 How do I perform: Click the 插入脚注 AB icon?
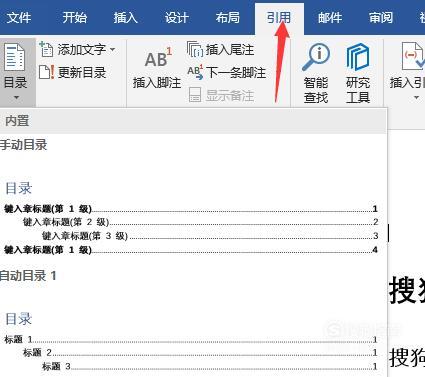coord(158,58)
